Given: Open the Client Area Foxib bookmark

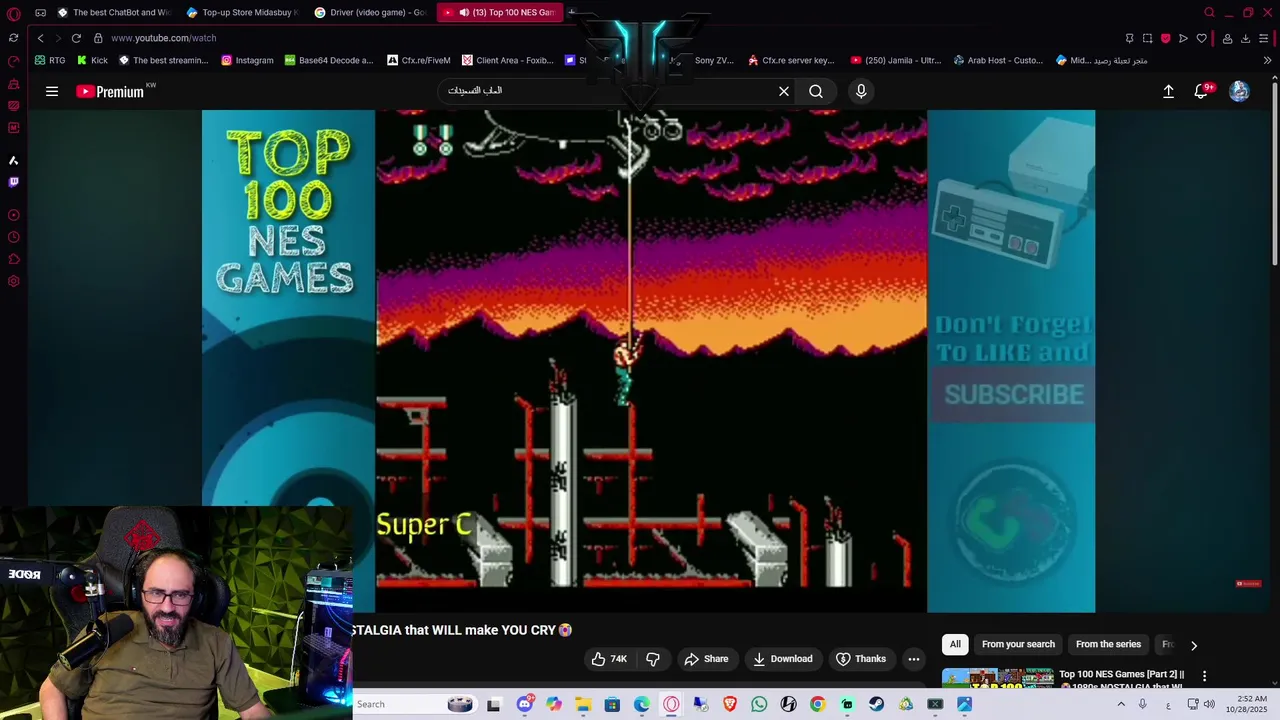Looking at the screenshot, I should tap(507, 60).
